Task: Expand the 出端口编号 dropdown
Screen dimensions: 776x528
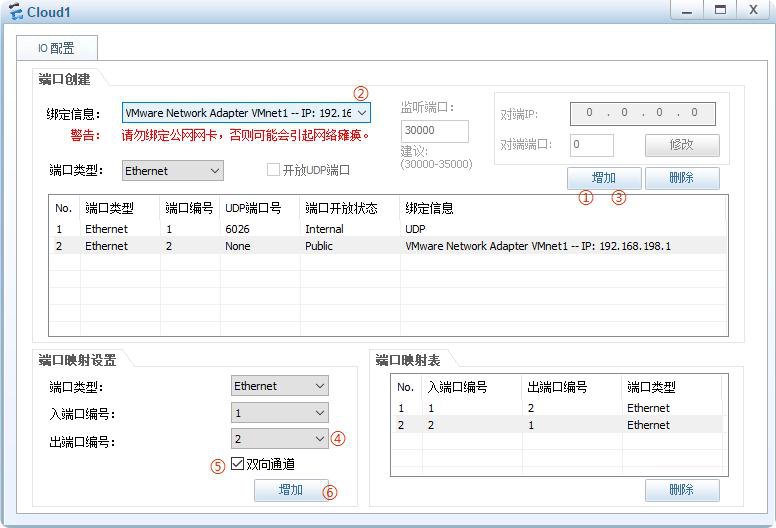Action: (x=279, y=439)
